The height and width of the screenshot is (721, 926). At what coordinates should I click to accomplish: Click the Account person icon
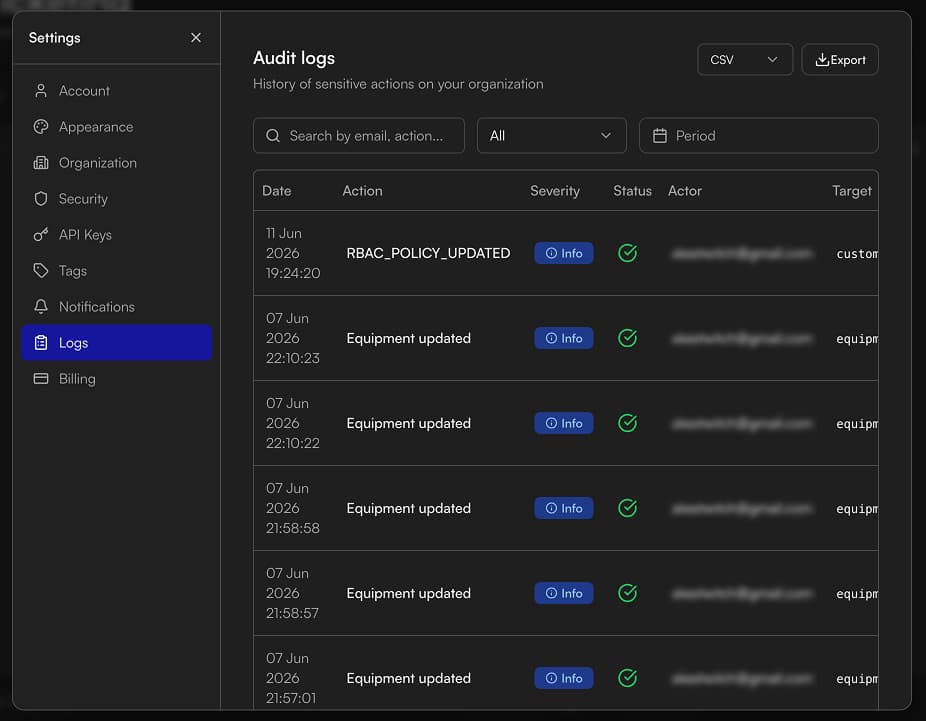point(41,90)
